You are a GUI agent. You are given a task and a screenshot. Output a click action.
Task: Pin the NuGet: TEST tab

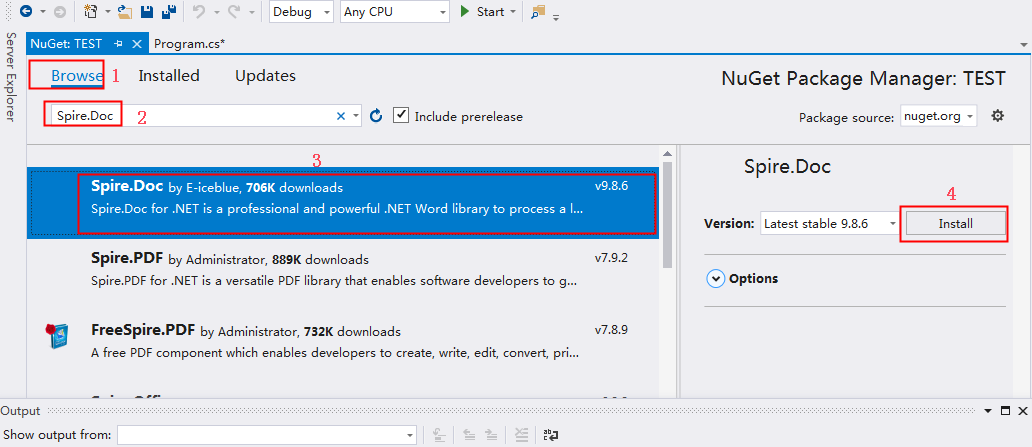tap(118, 43)
